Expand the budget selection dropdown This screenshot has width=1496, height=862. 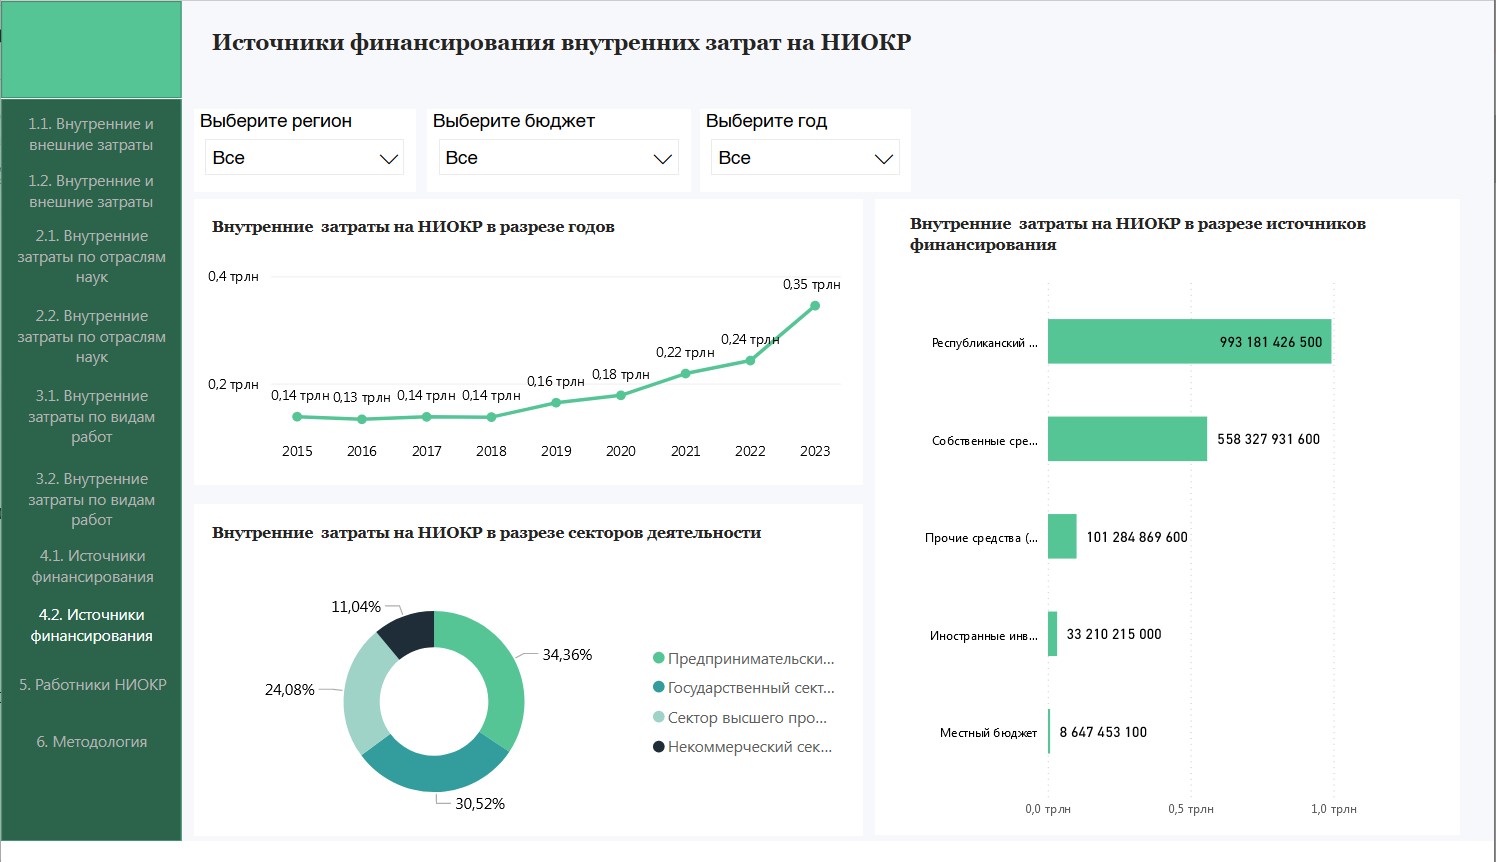pyautogui.click(x=558, y=158)
